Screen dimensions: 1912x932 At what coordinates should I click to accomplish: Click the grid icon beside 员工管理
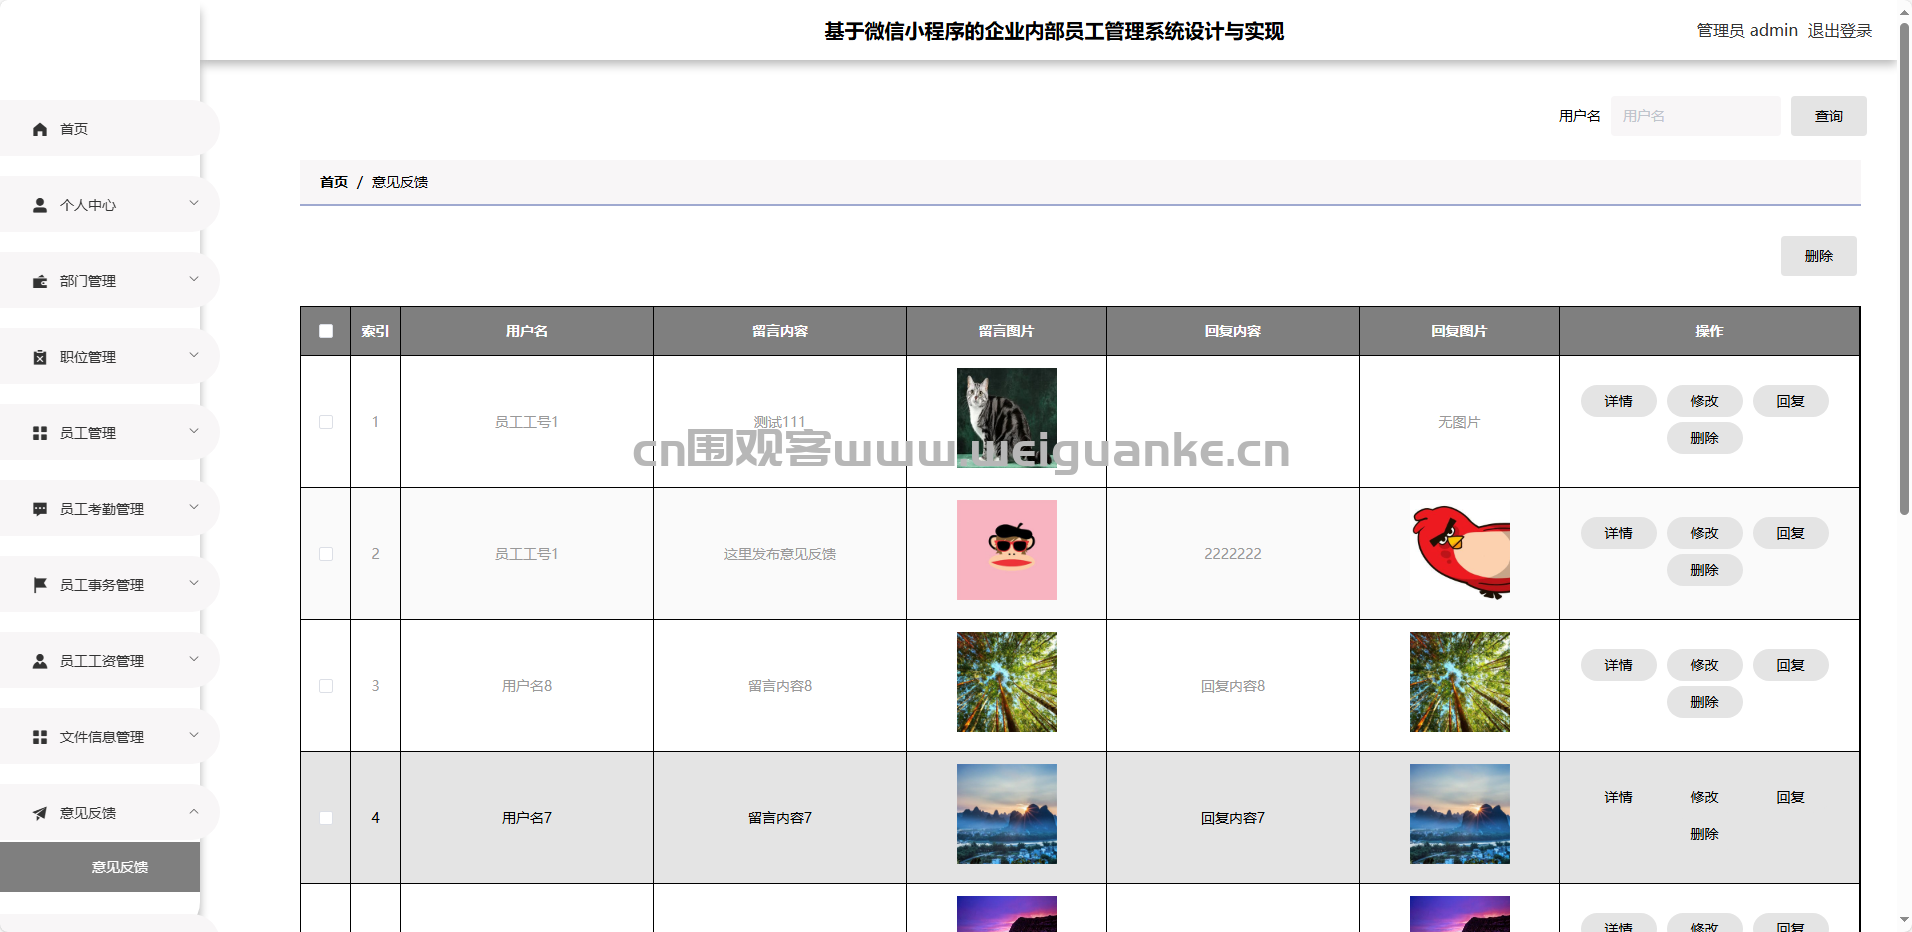point(40,433)
